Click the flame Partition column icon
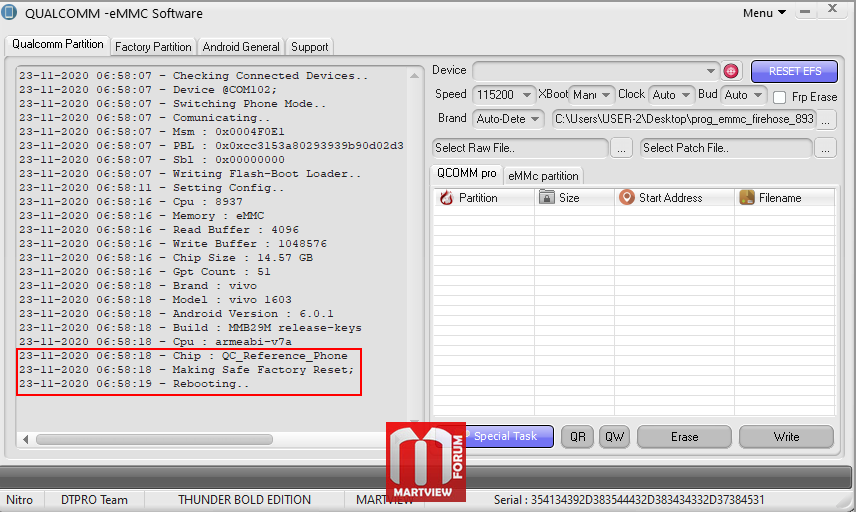The image size is (856, 512). coord(447,198)
